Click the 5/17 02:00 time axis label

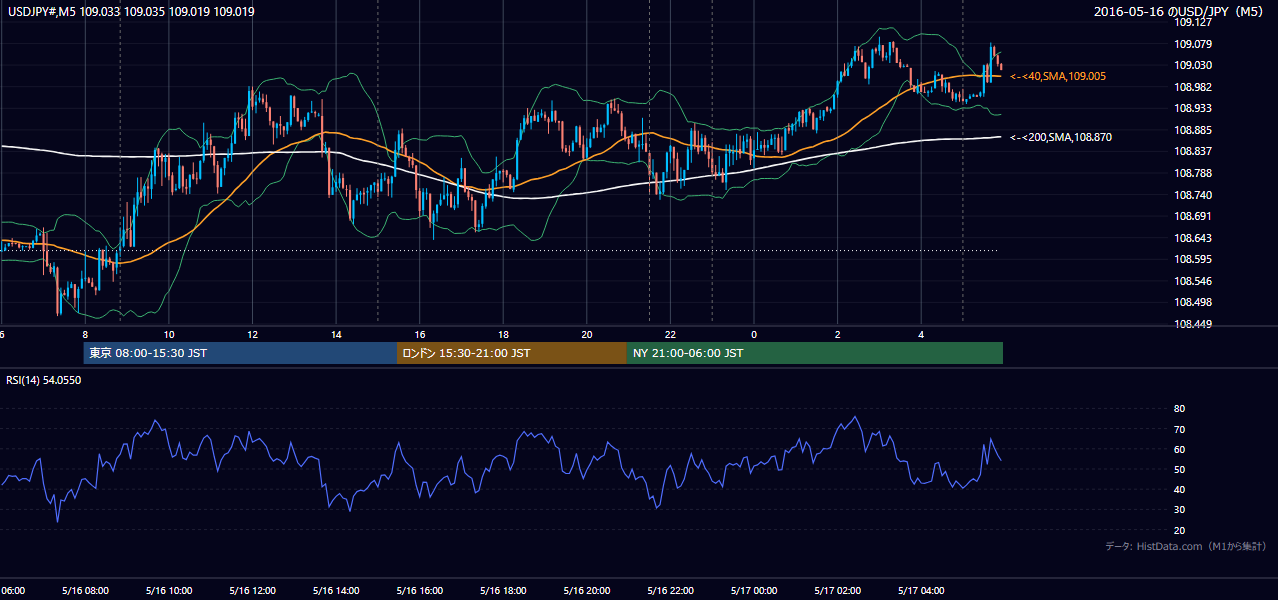[838, 590]
